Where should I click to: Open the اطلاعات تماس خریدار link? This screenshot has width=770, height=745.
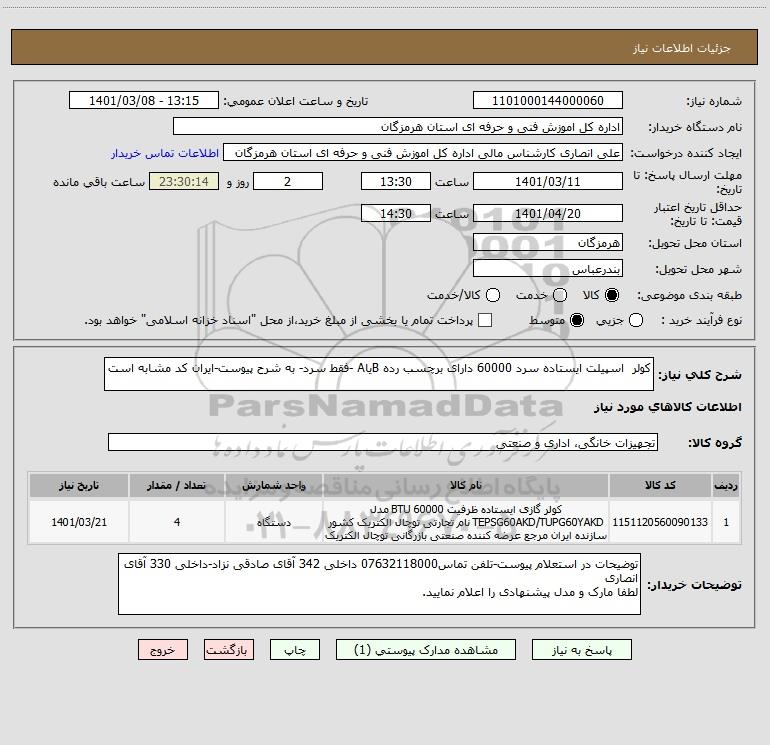click(x=165, y=153)
